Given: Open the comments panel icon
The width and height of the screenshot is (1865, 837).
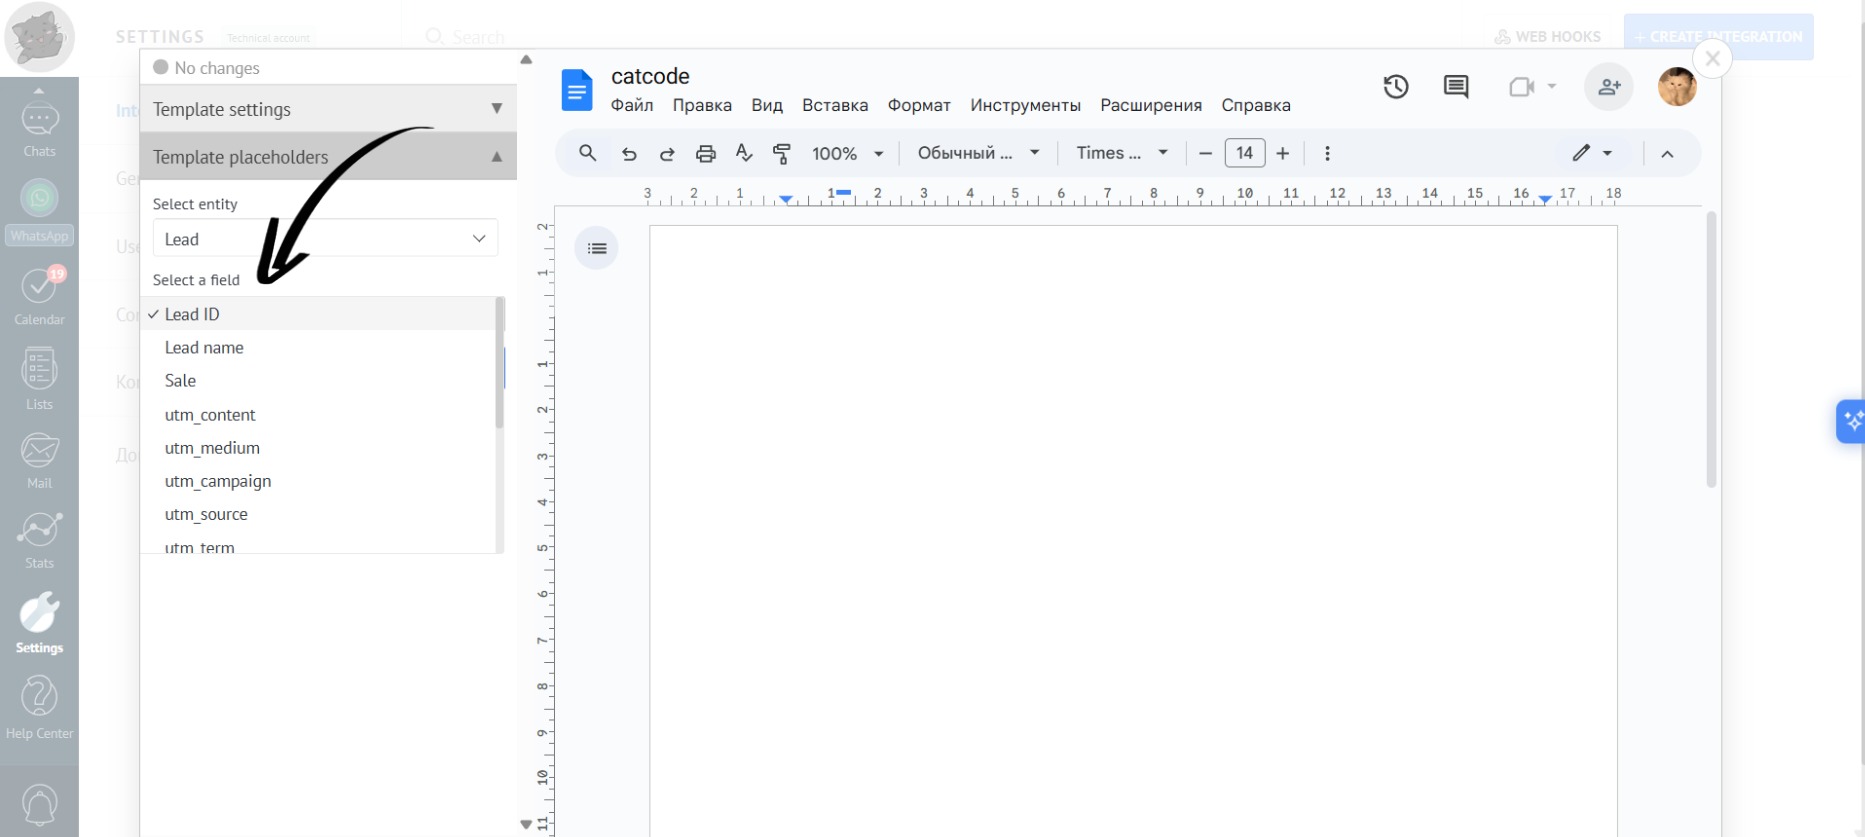Looking at the screenshot, I should click(1456, 87).
